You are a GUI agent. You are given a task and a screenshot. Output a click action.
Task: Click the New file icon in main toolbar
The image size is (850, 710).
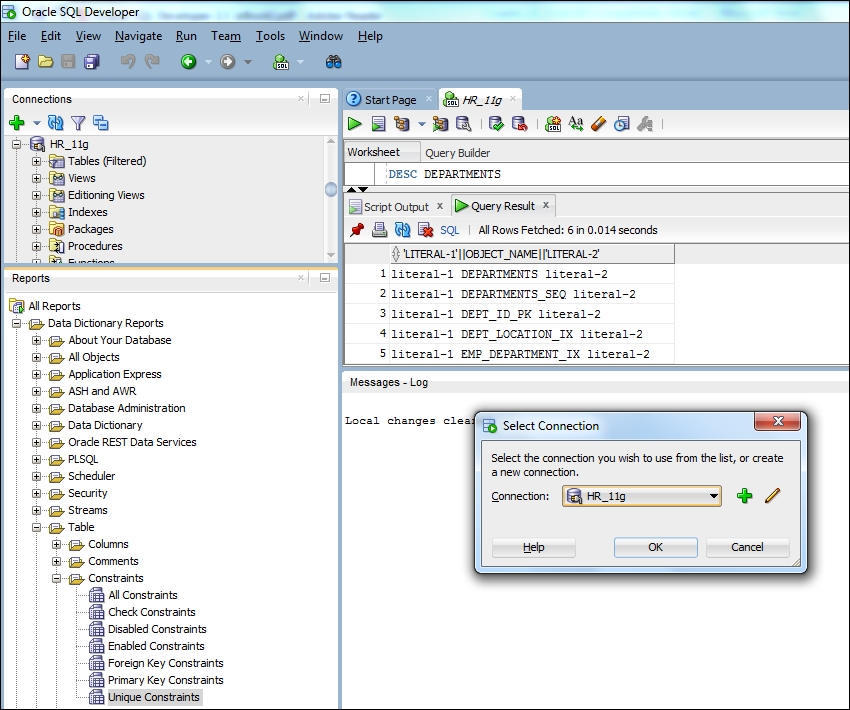(22, 62)
